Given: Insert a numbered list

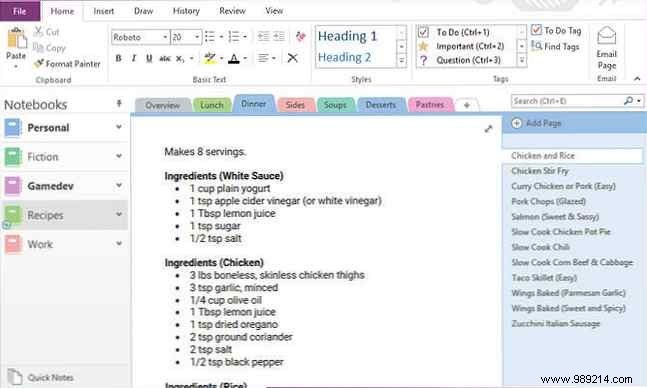Looking at the screenshot, I should (x=234, y=37).
